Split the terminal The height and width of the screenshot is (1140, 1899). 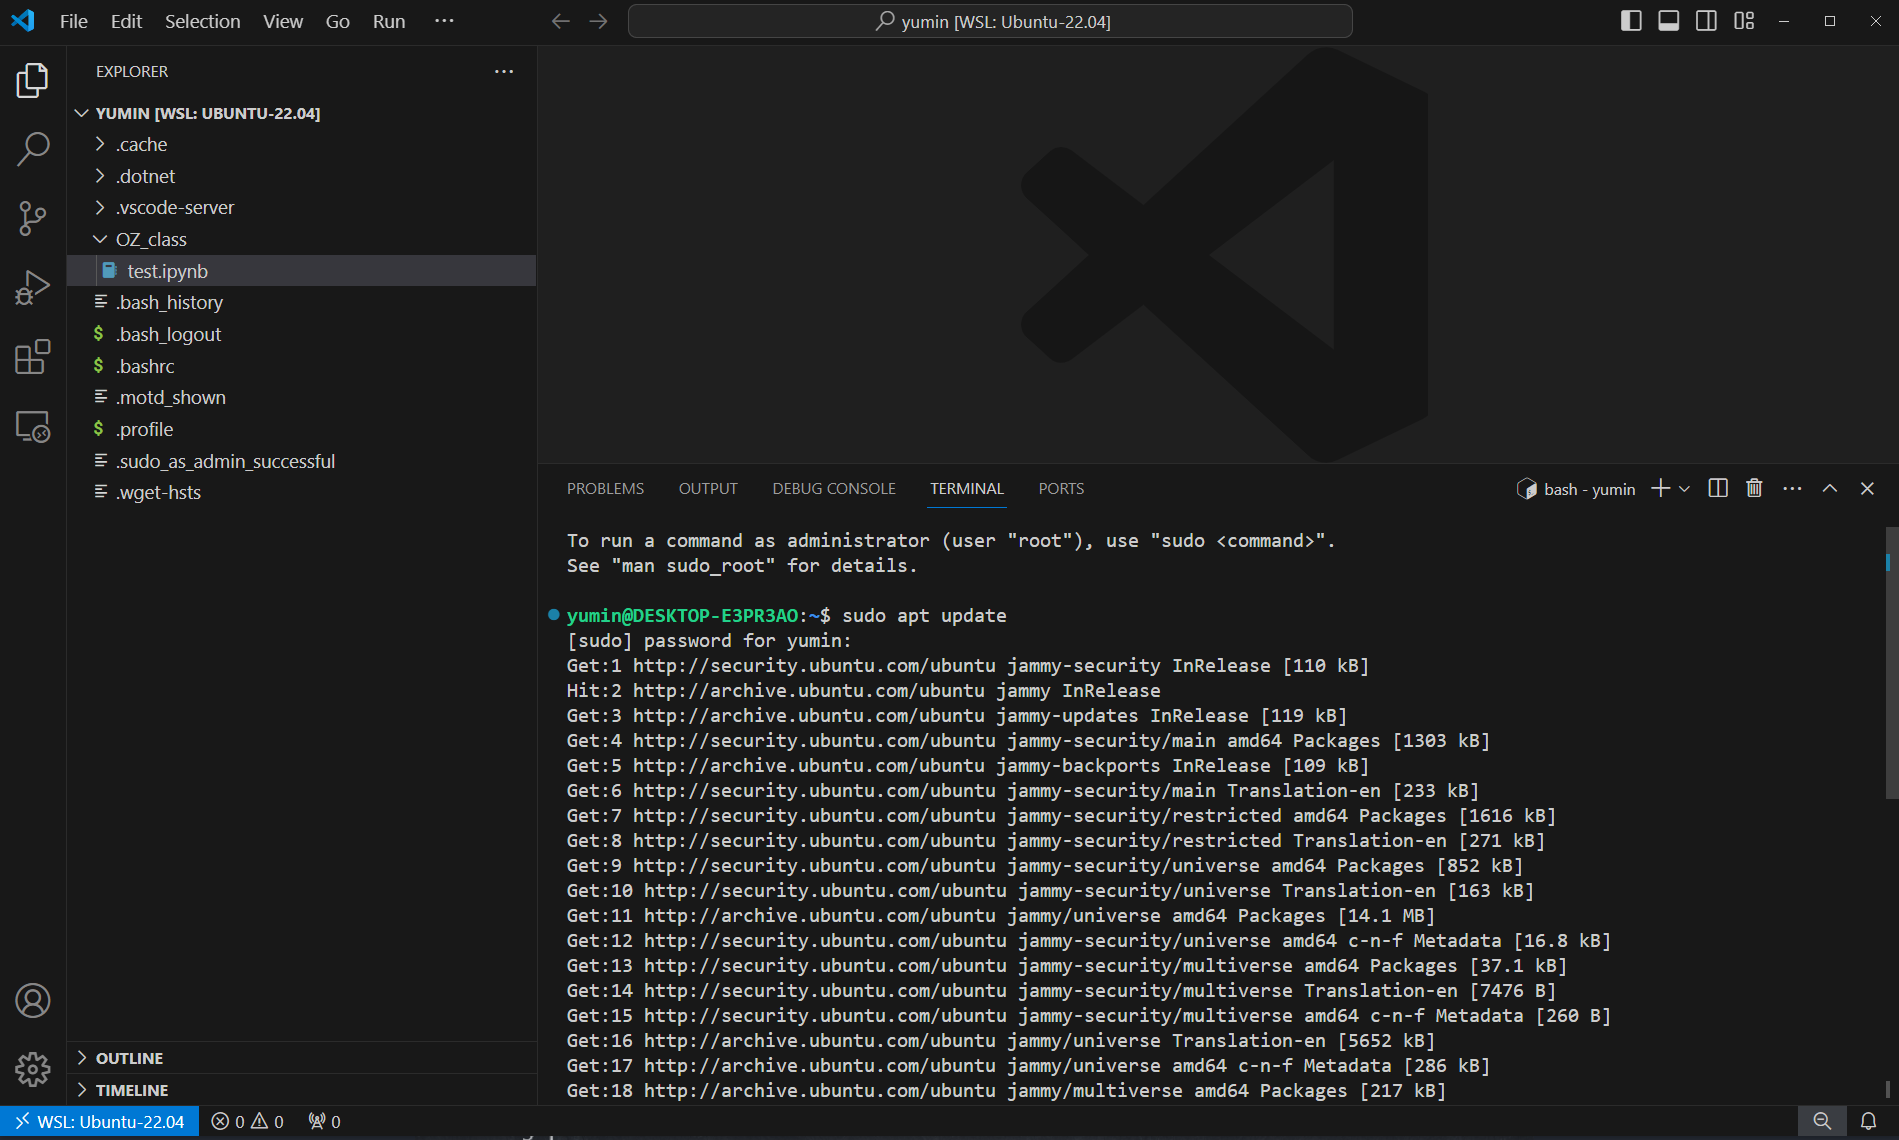pos(1718,488)
